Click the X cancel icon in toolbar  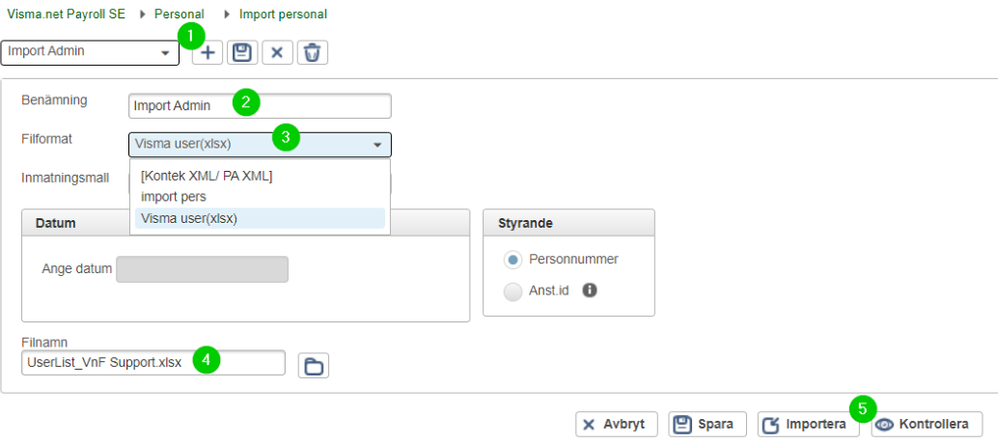click(x=277, y=53)
